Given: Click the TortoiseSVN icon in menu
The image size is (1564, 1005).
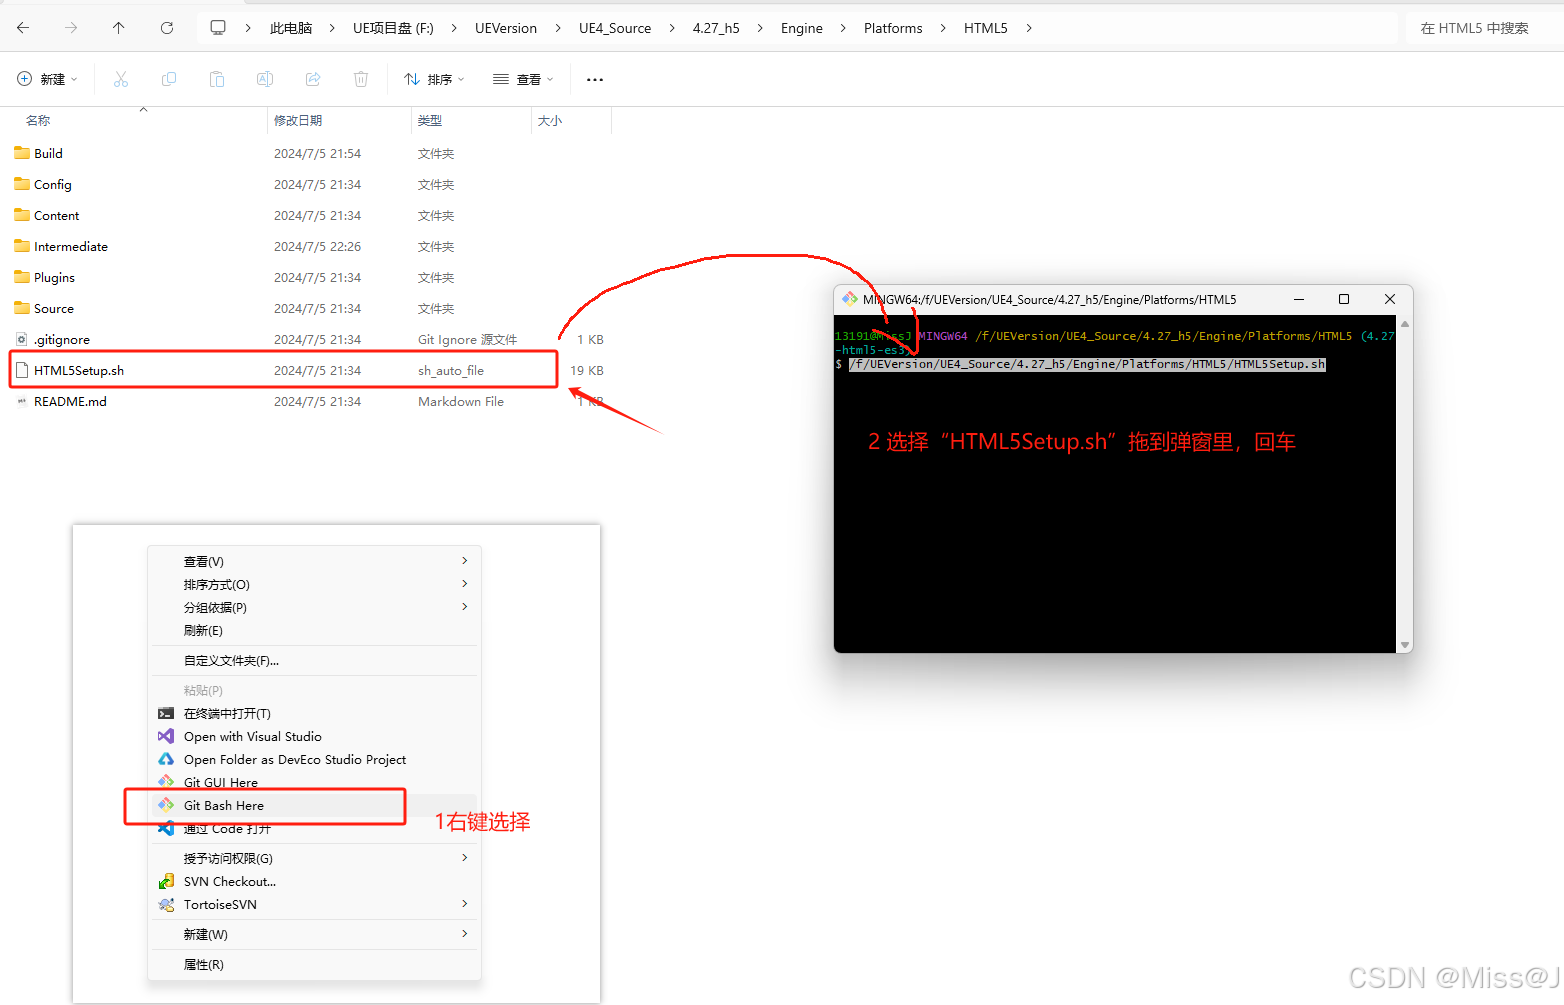Looking at the screenshot, I should click(166, 904).
